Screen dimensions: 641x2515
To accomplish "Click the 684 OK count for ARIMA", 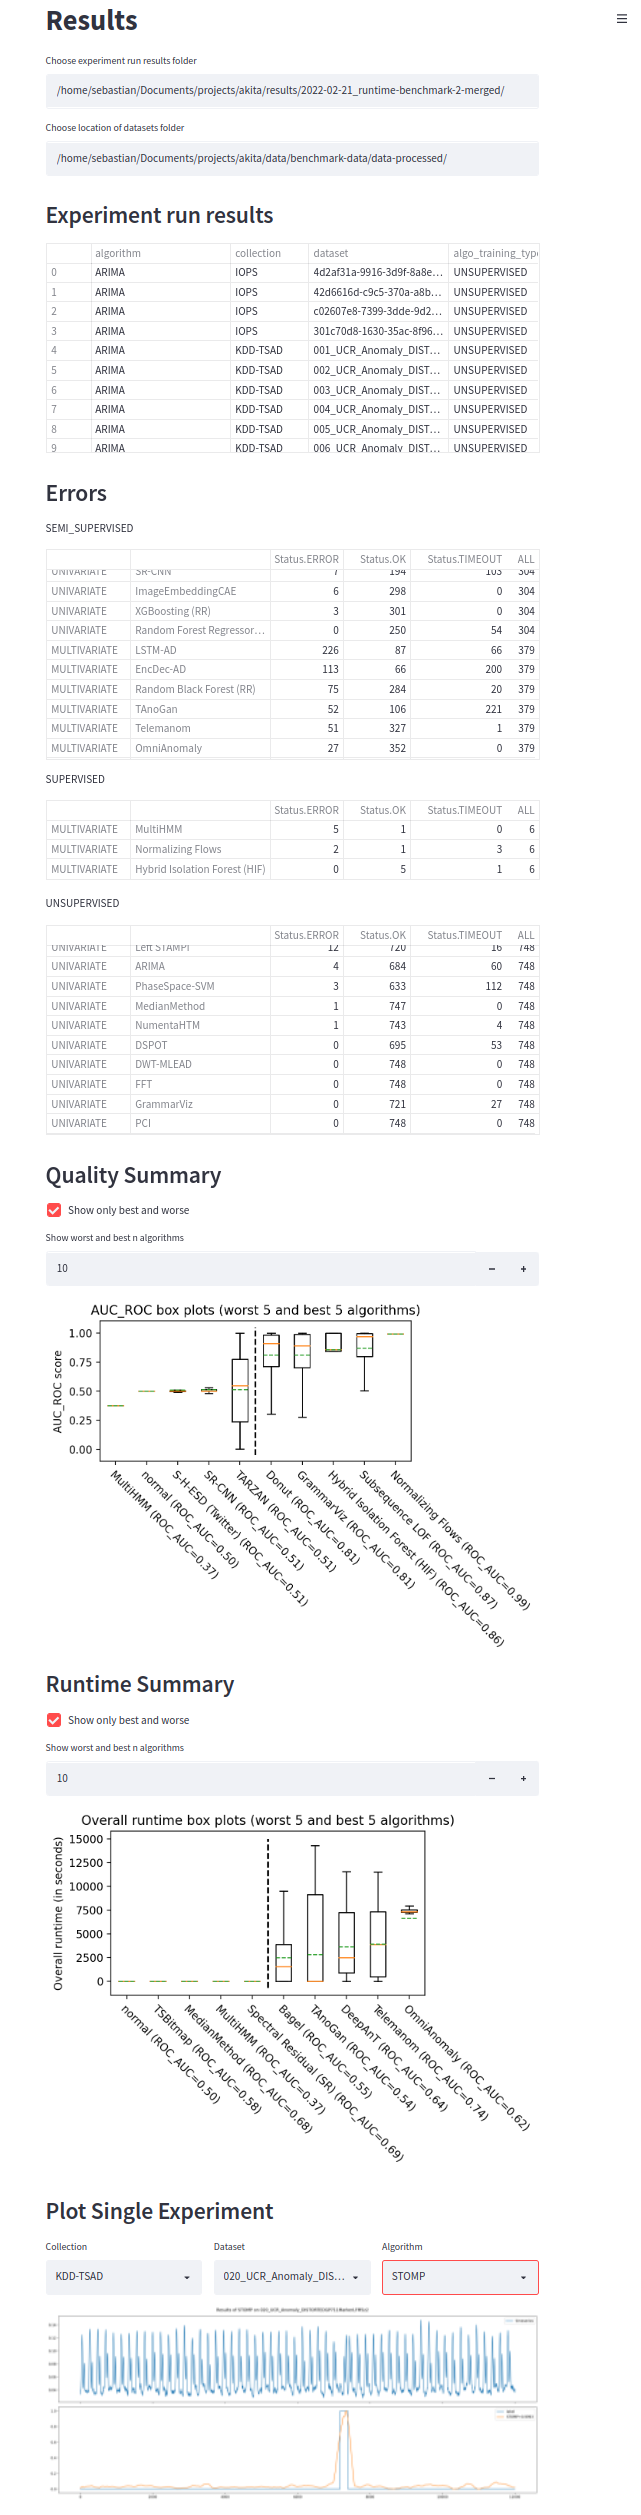I will pos(377,967).
